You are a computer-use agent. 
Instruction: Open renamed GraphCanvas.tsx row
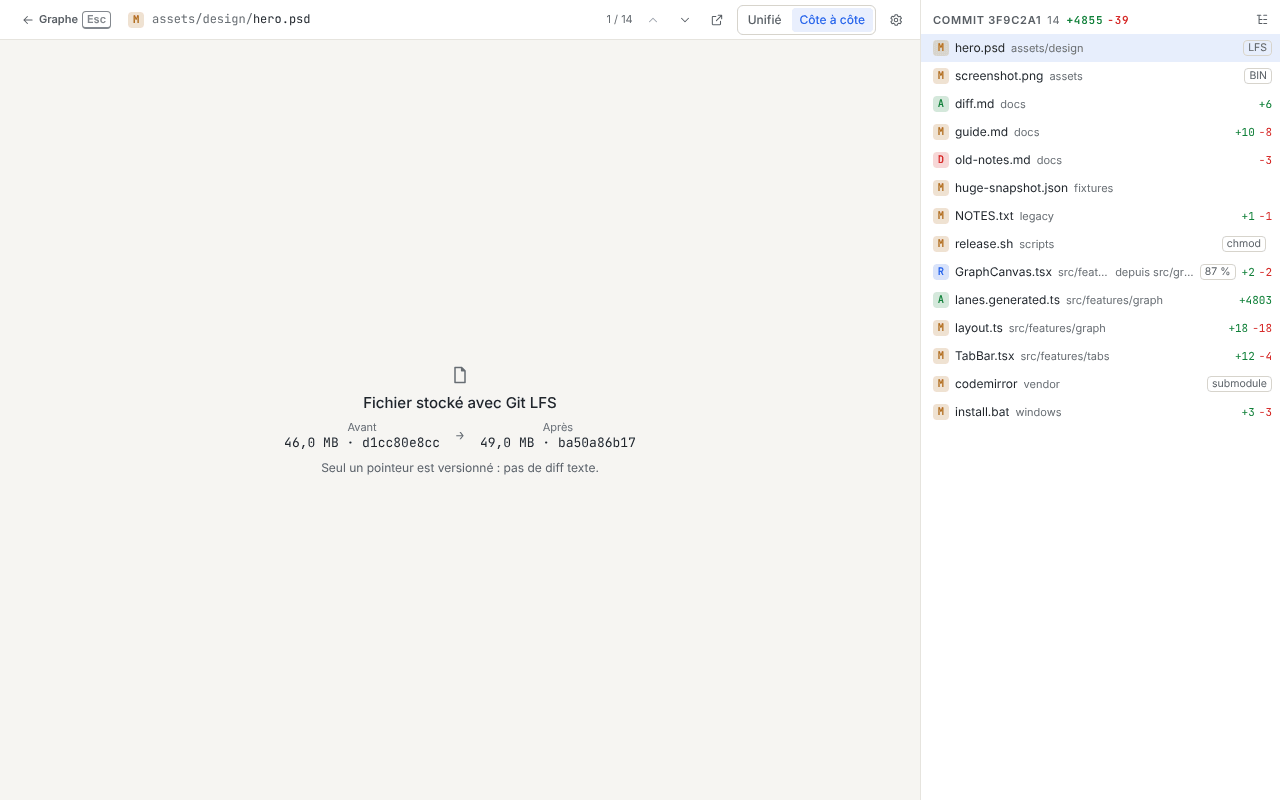point(1100,272)
